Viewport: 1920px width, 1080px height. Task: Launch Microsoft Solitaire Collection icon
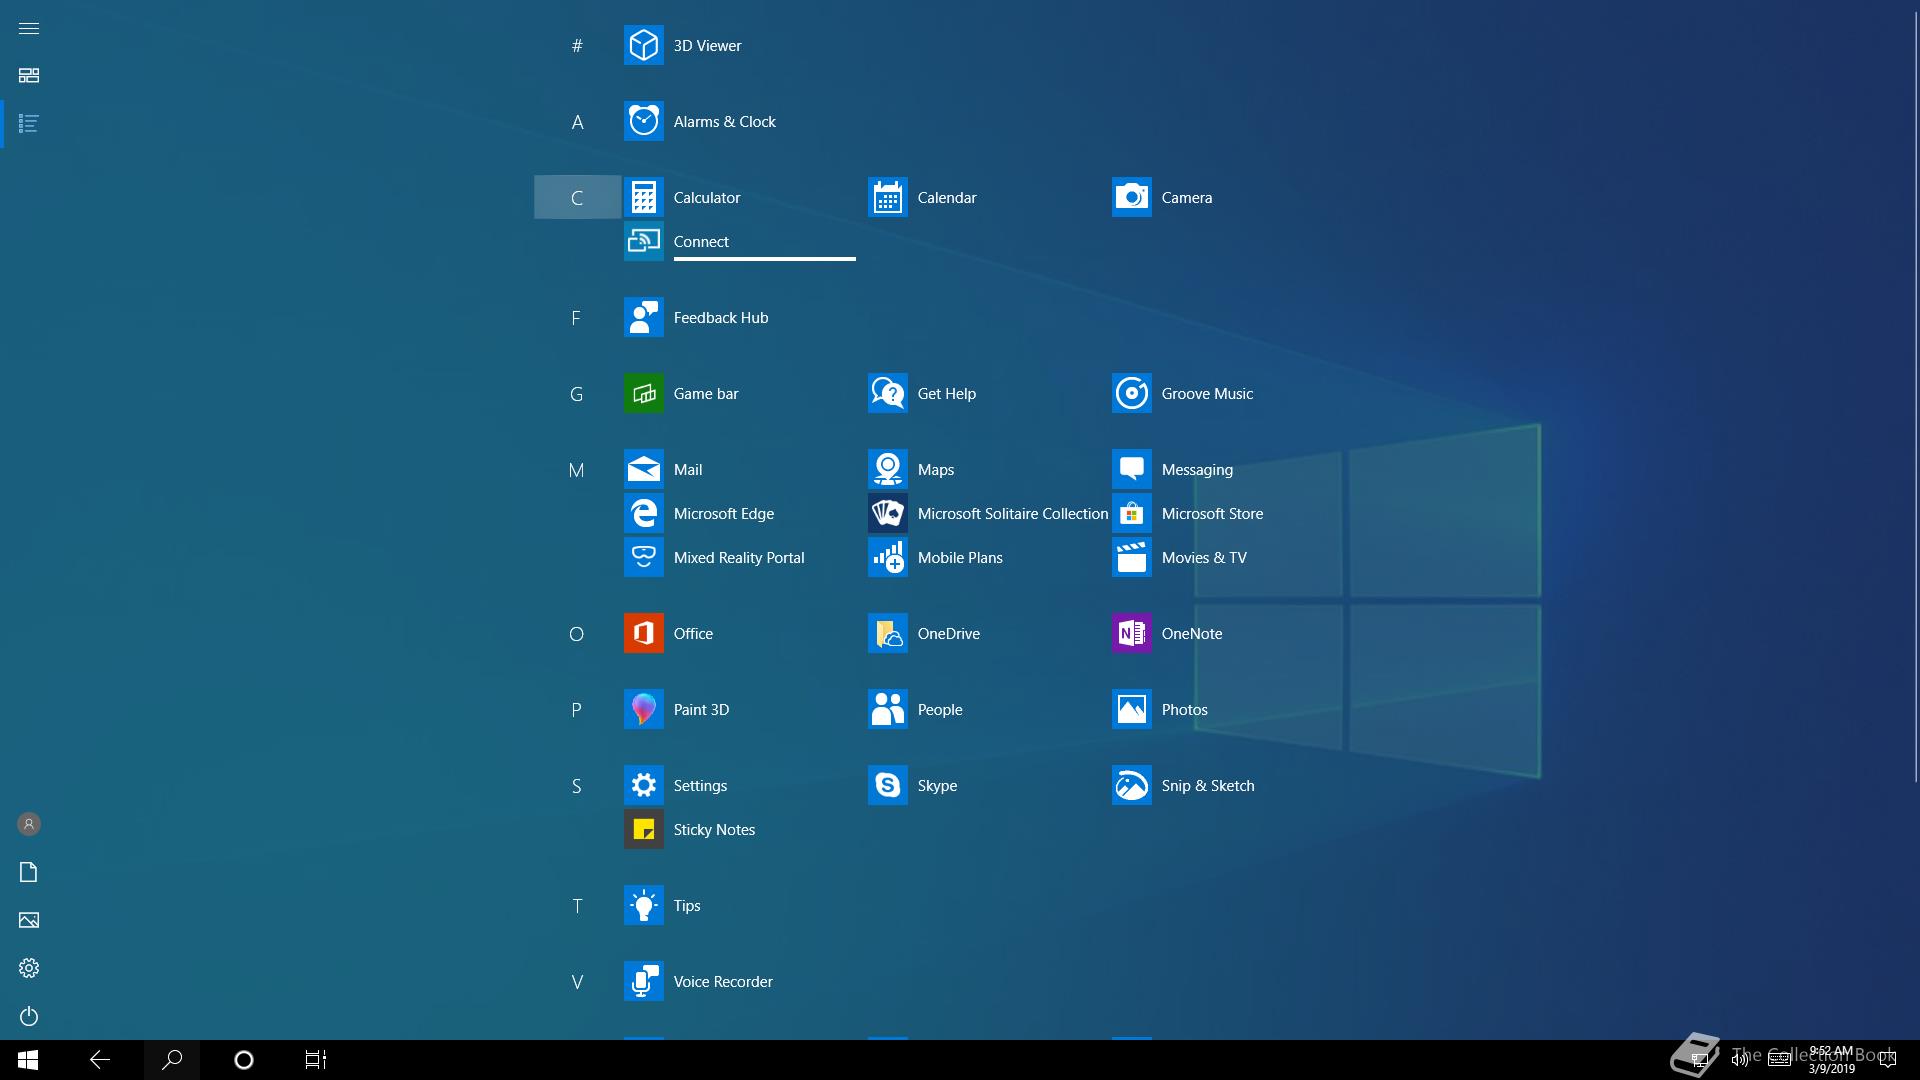(887, 513)
